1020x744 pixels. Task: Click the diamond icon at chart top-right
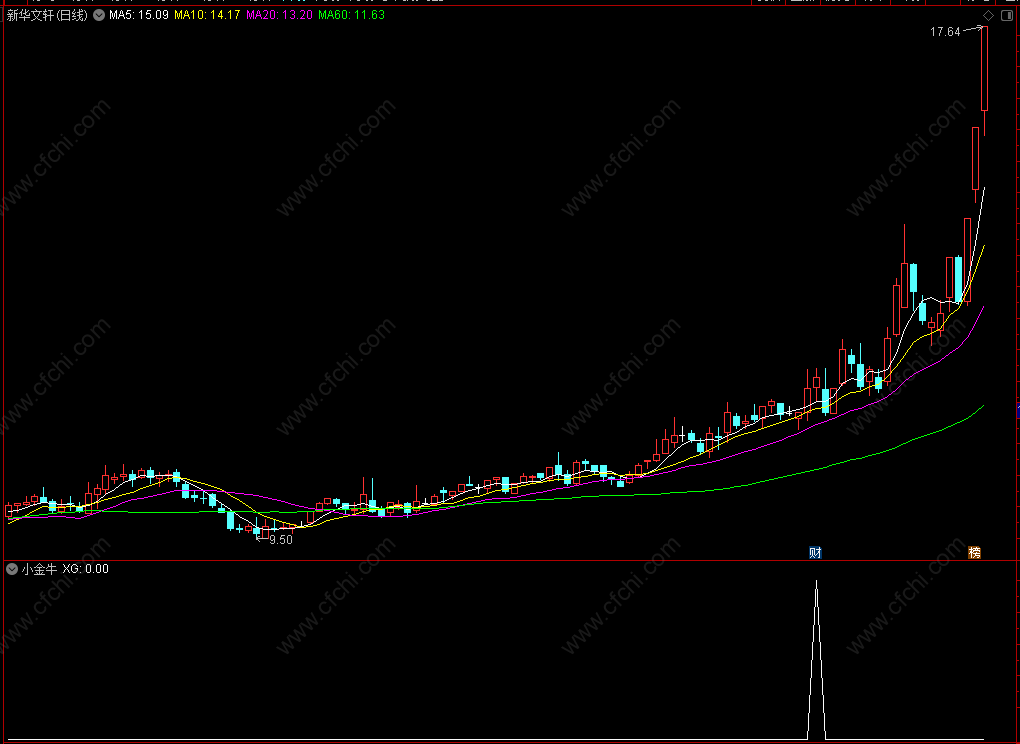point(988,16)
